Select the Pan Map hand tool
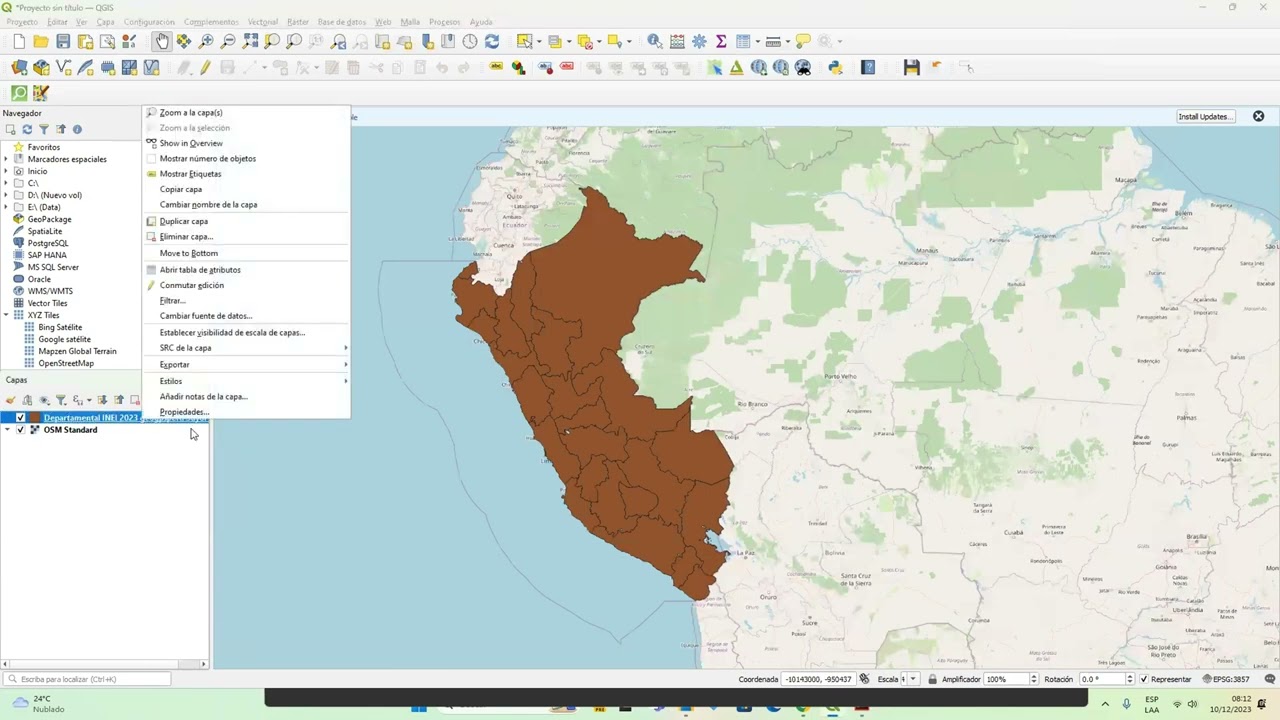The image size is (1280, 720). 162,41
